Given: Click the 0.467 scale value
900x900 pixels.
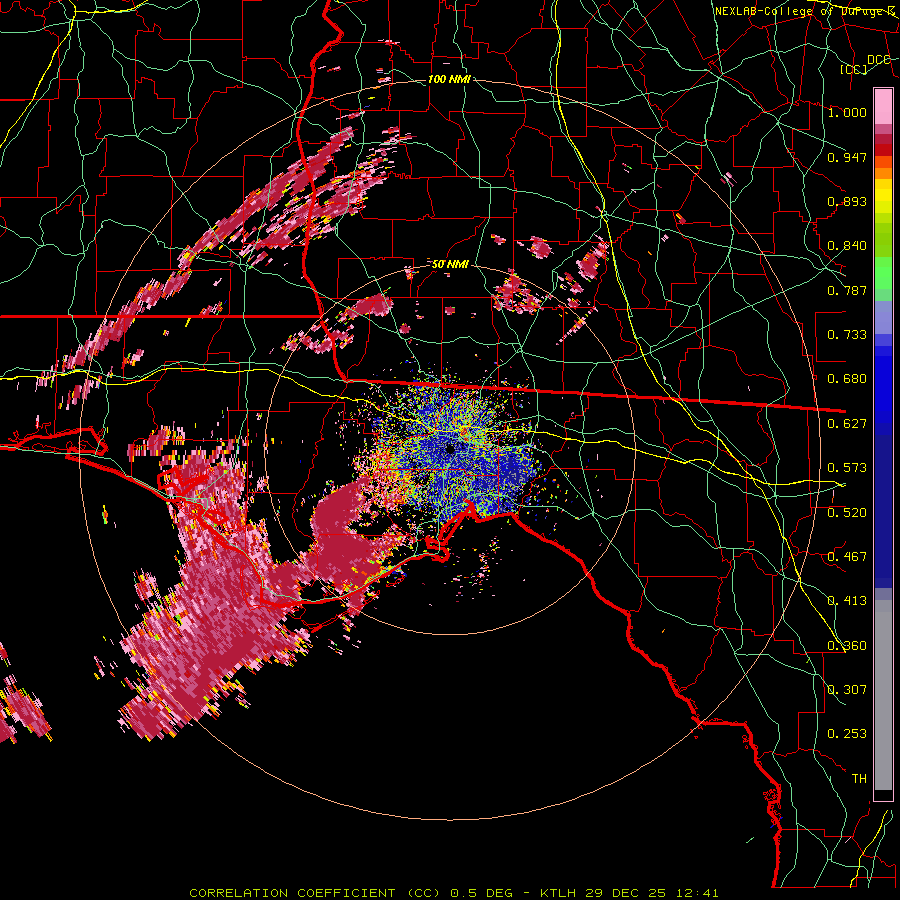Looking at the screenshot, I should tap(847, 557).
